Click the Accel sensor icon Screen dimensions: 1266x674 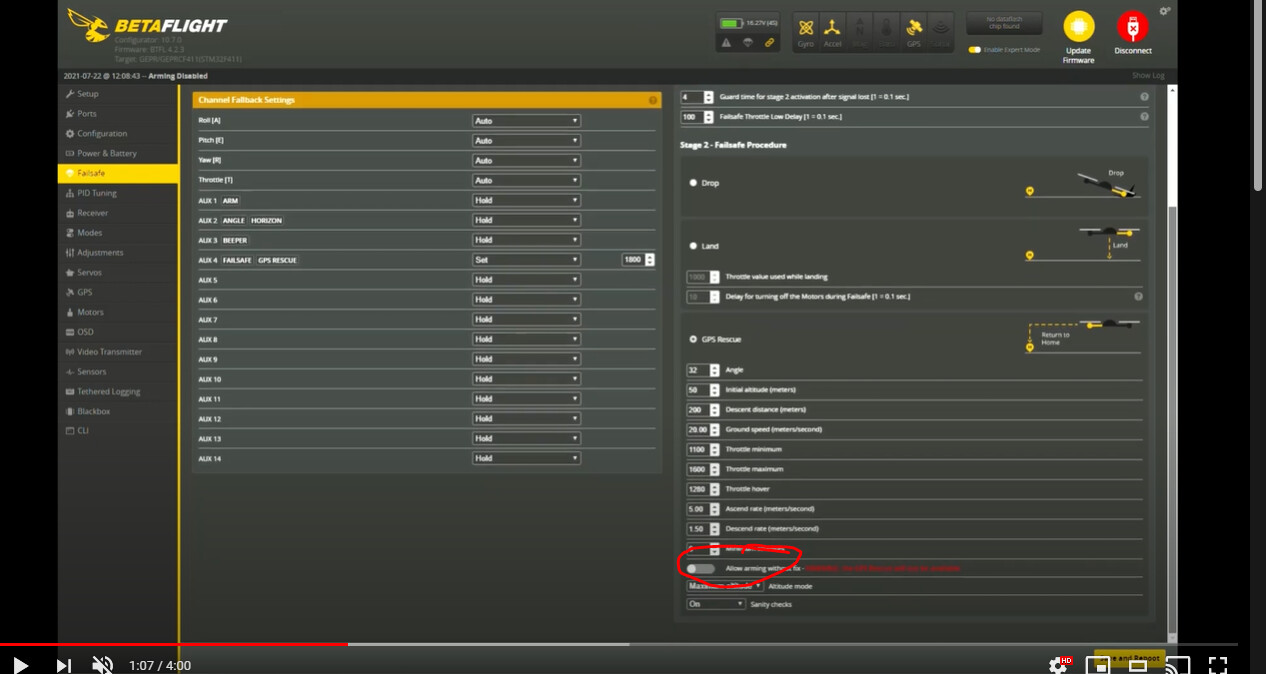(x=832, y=30)
